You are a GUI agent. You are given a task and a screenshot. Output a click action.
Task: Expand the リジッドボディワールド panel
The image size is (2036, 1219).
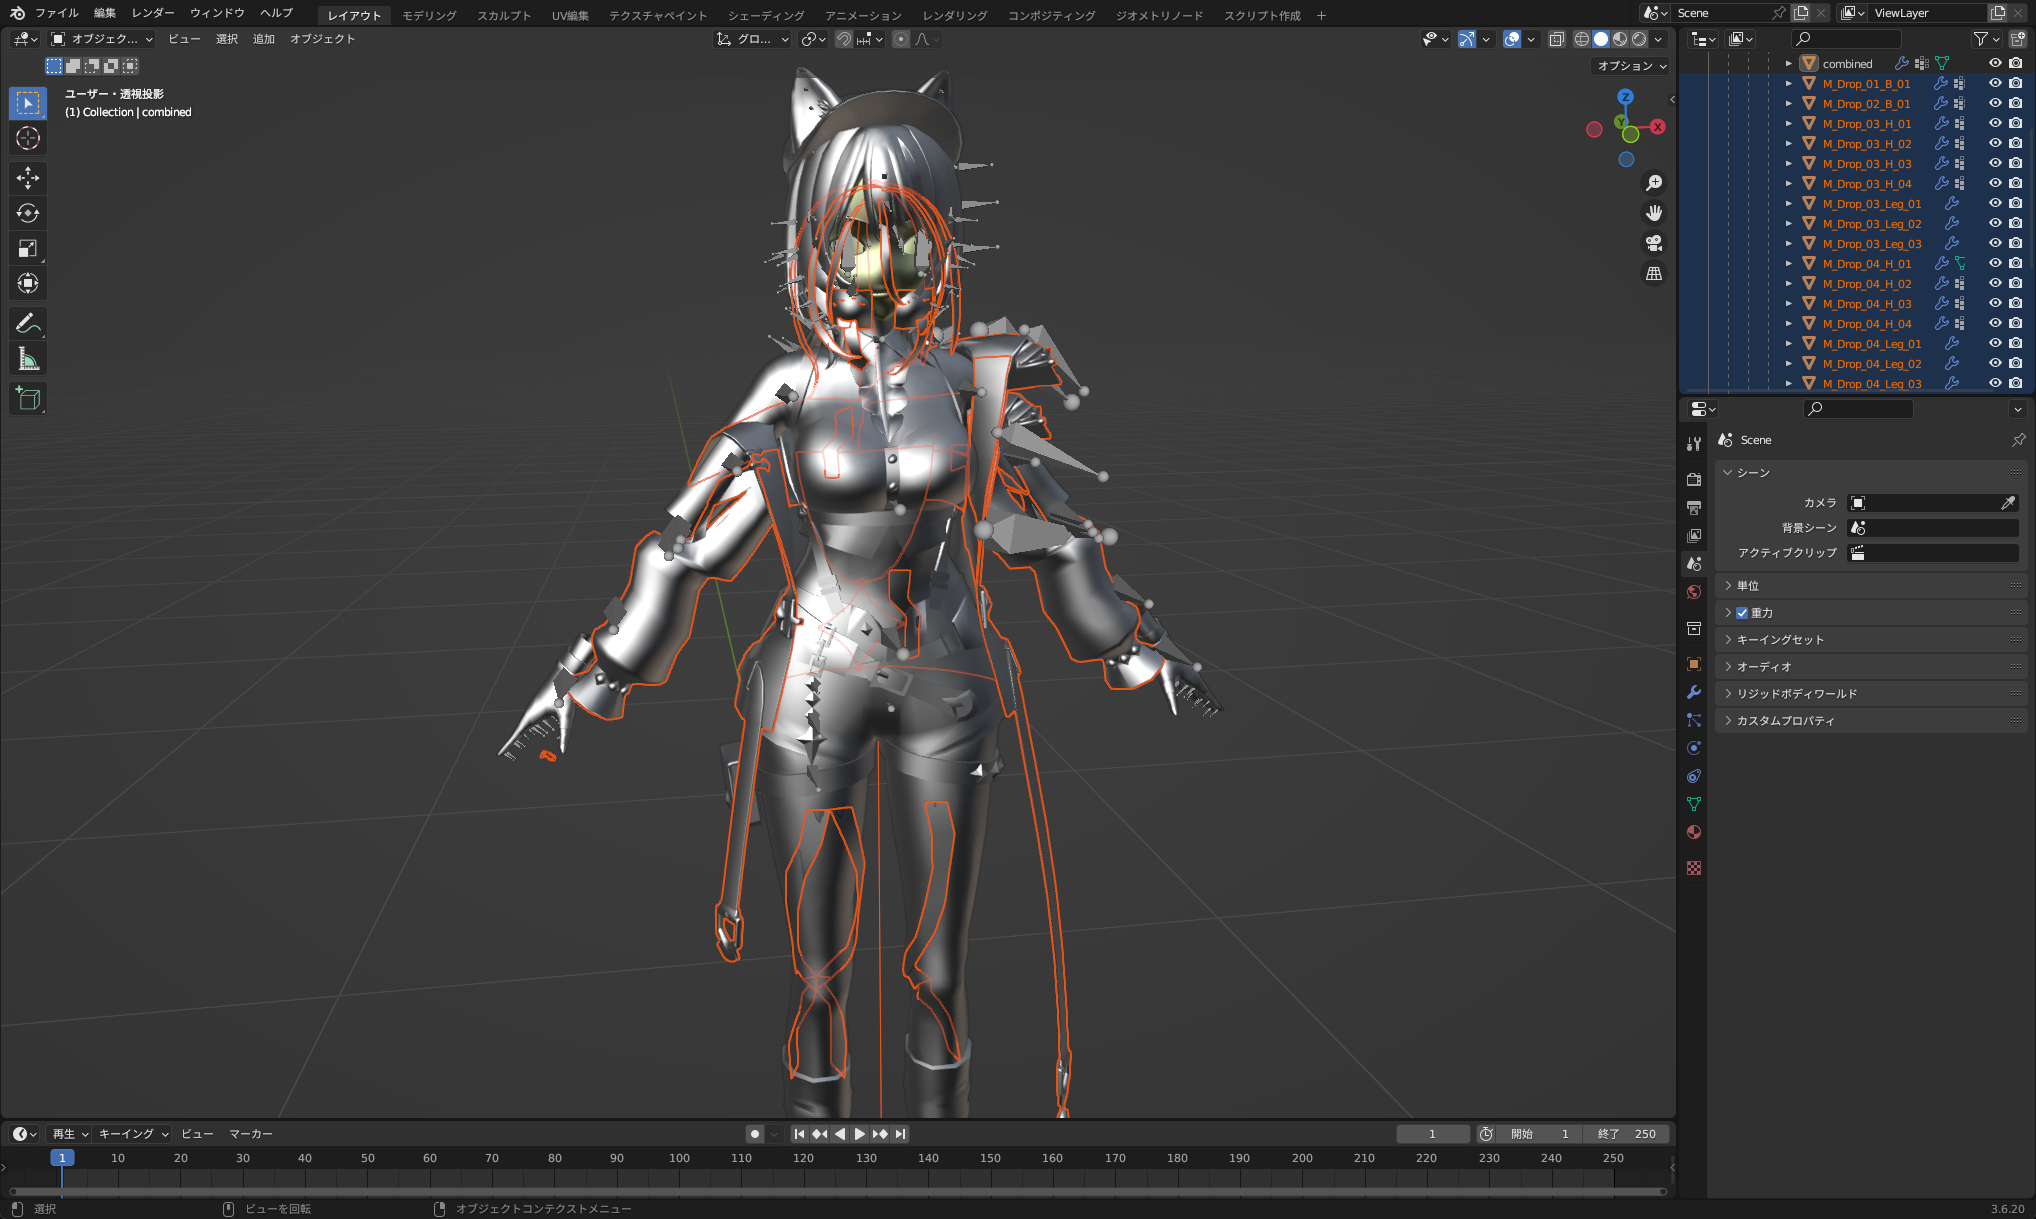coord(1870,694)
